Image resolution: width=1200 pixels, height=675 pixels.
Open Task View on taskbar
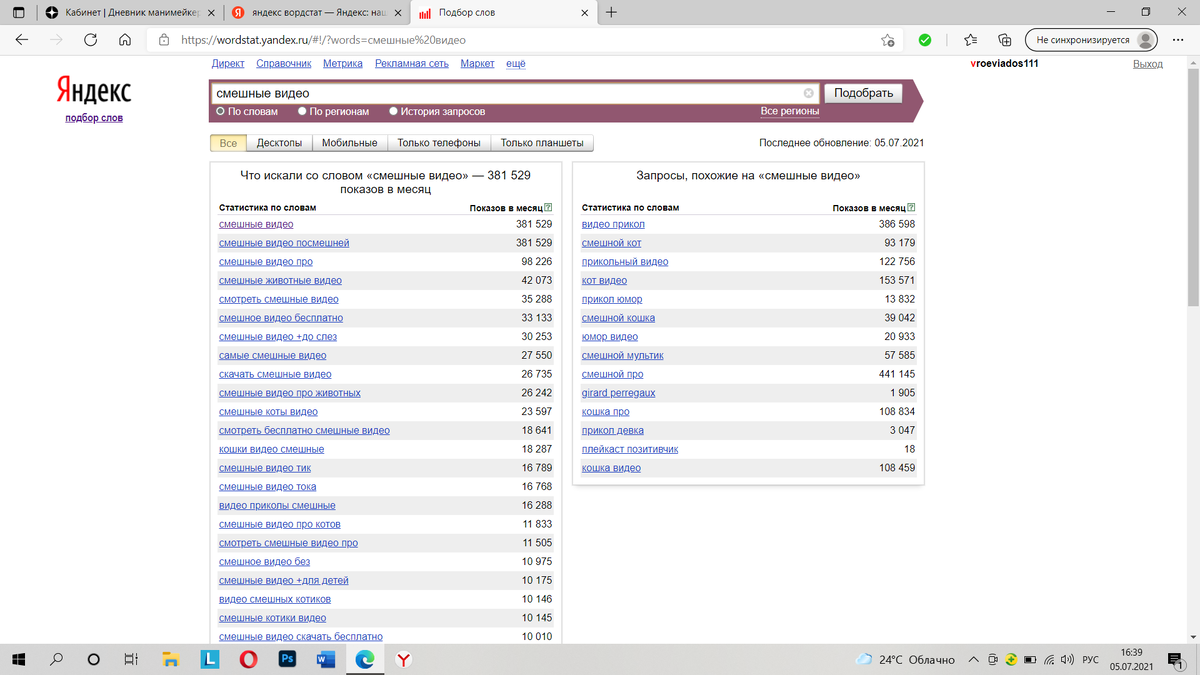[x=130, y=660]
